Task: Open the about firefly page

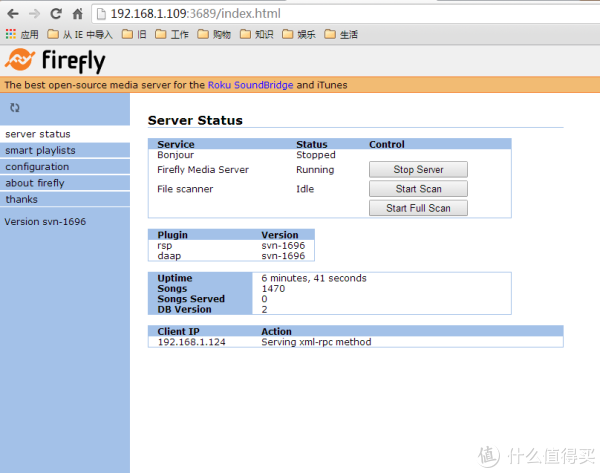Action: click(x=34, y=183)
